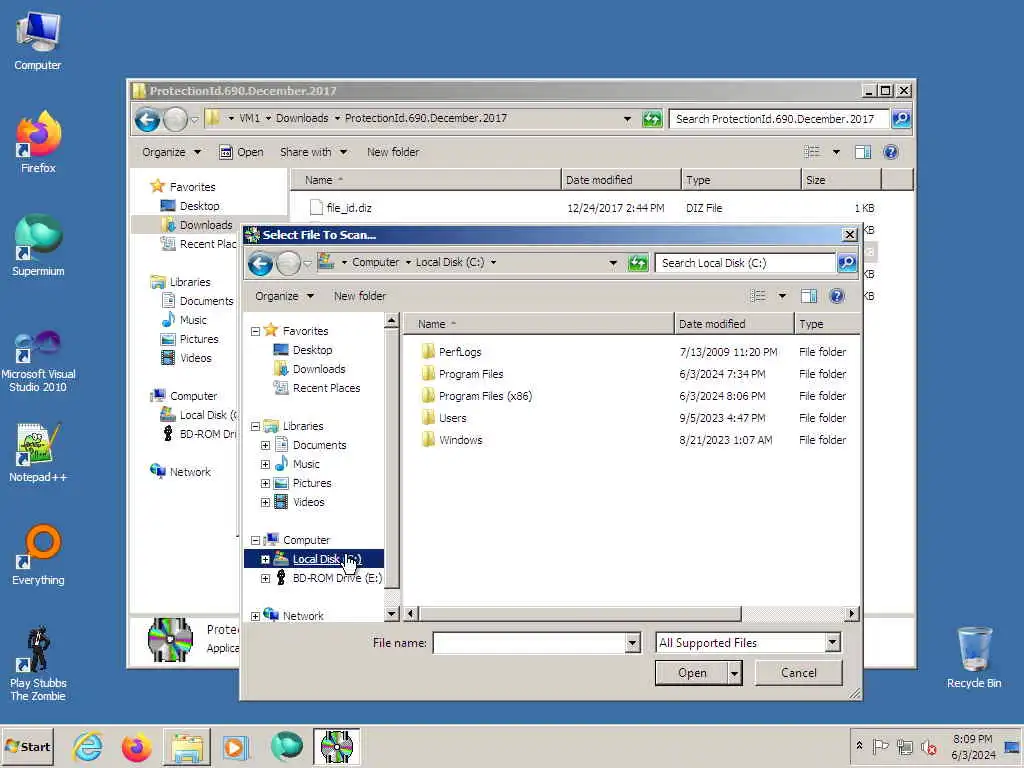This screenshot has height=768, width=1024.
Task: Open Everything desktop shortcut
Action: click(x=39, y=555)
